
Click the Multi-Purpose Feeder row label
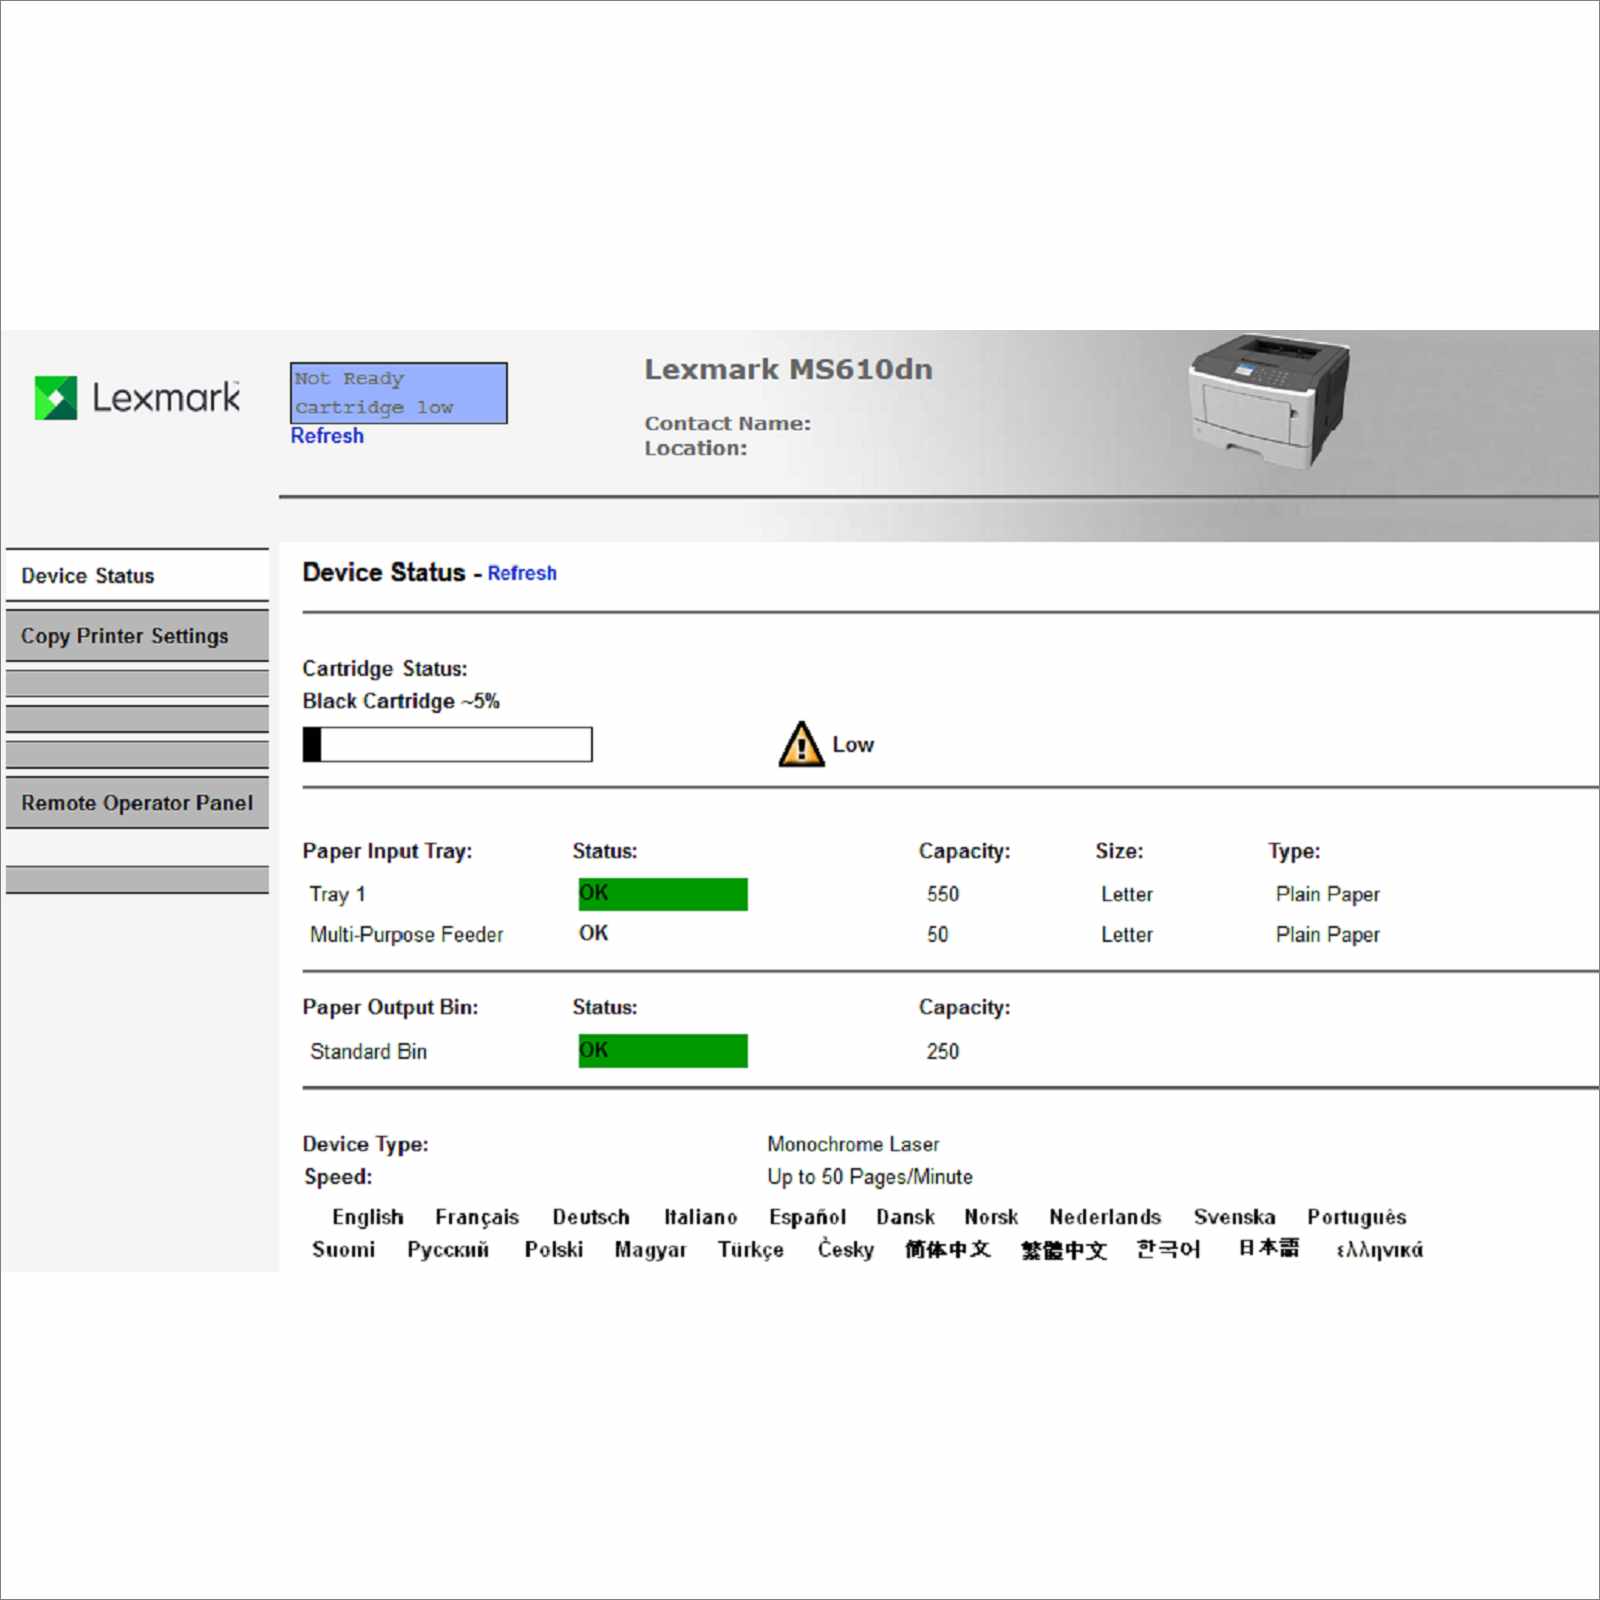(406, 934)
